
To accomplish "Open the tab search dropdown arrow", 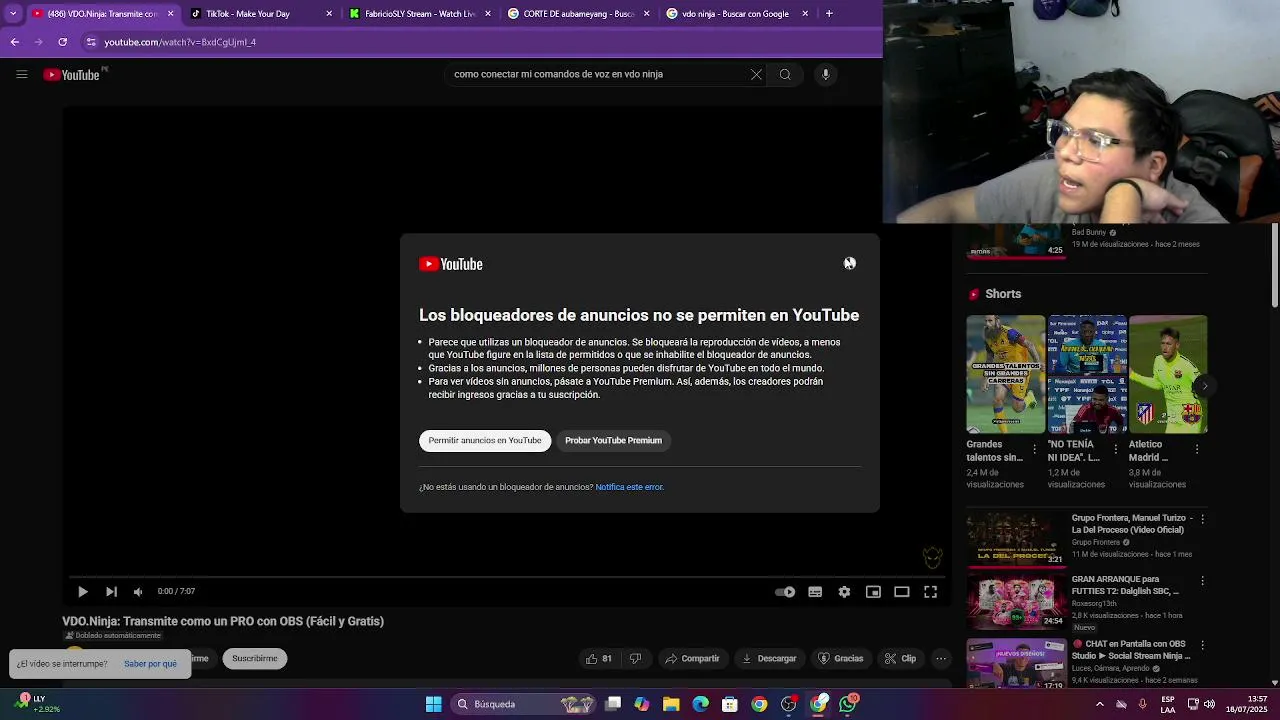I will 12,14.
